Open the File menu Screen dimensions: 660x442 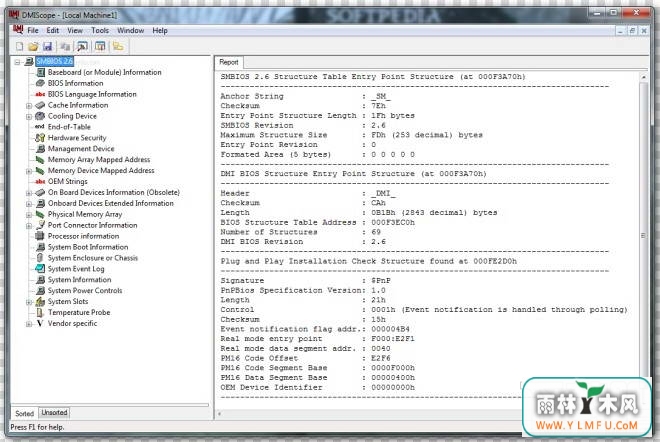point(33,30)
